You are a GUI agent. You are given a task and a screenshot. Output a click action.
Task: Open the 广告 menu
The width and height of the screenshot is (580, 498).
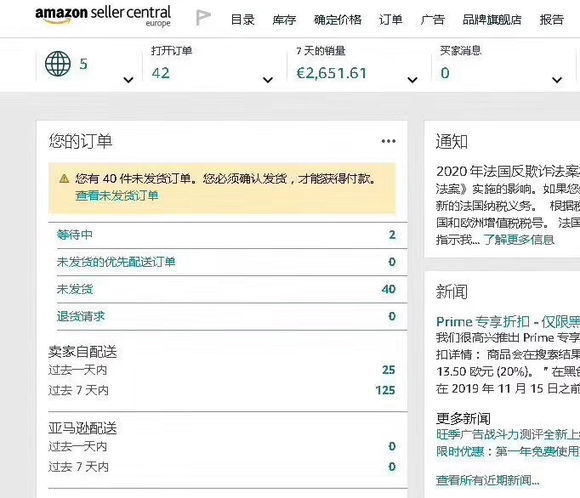click(432, 19)
